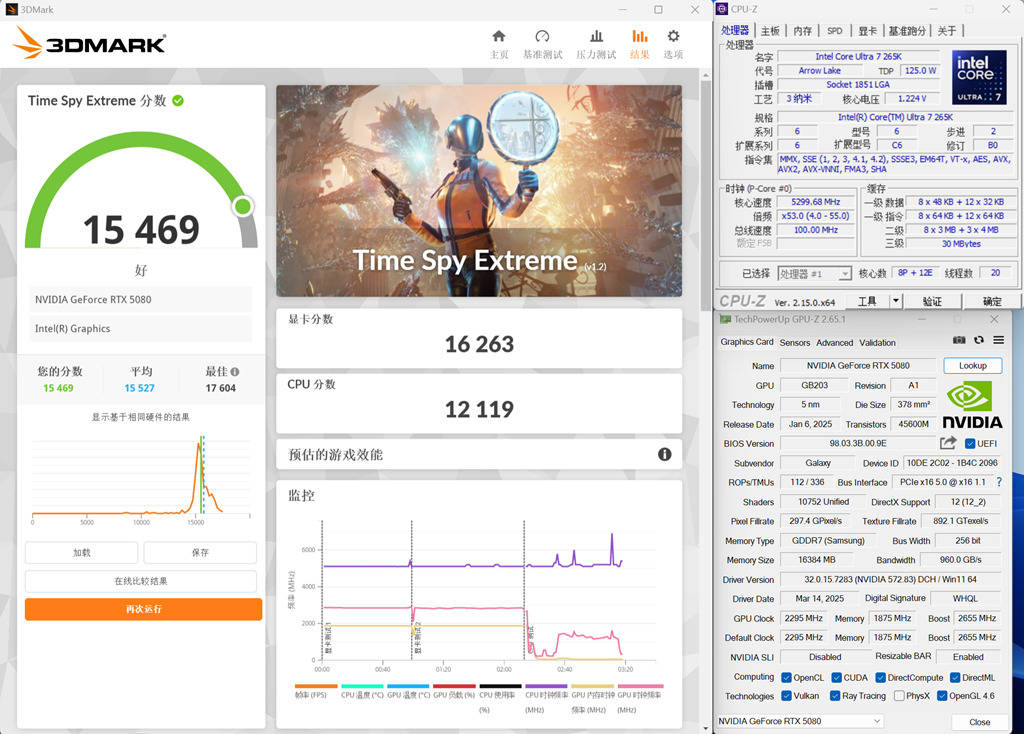This screenshot has height=734, width=1024.
Task: Toggle the PhysX checkbox
Action: 899,695
